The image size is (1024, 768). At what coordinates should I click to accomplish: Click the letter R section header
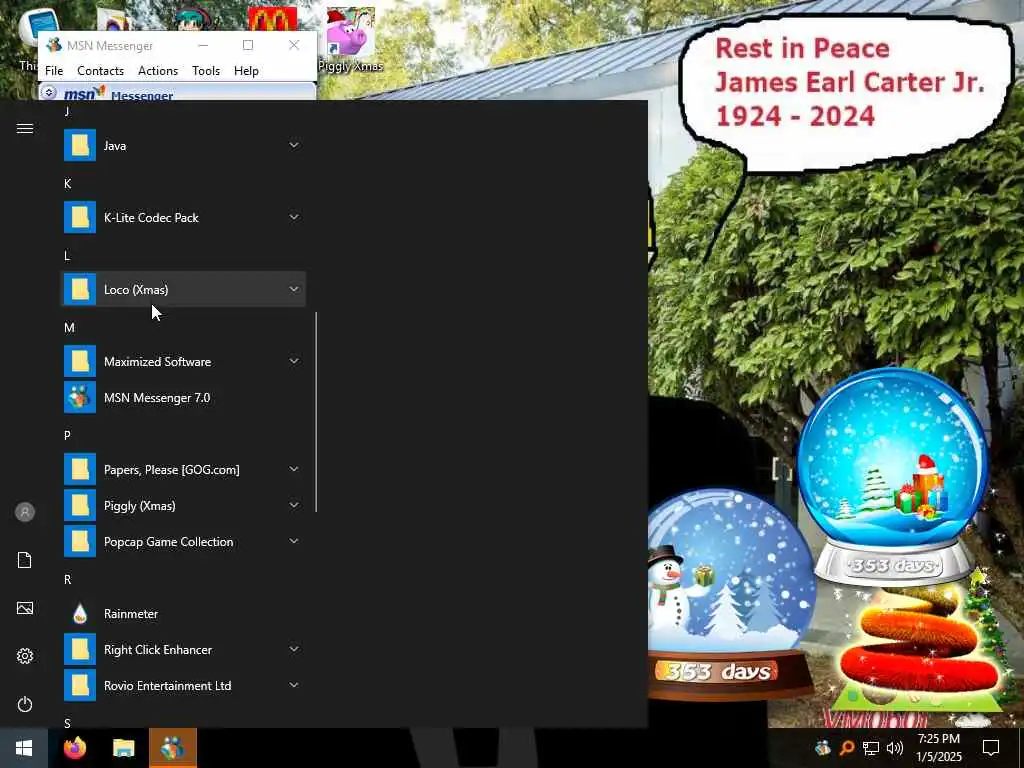67,580
